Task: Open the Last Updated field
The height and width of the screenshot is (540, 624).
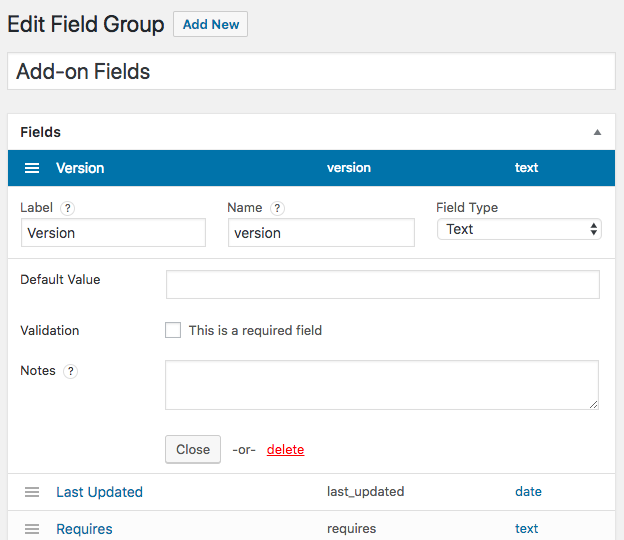Action: tap(99, 492)
